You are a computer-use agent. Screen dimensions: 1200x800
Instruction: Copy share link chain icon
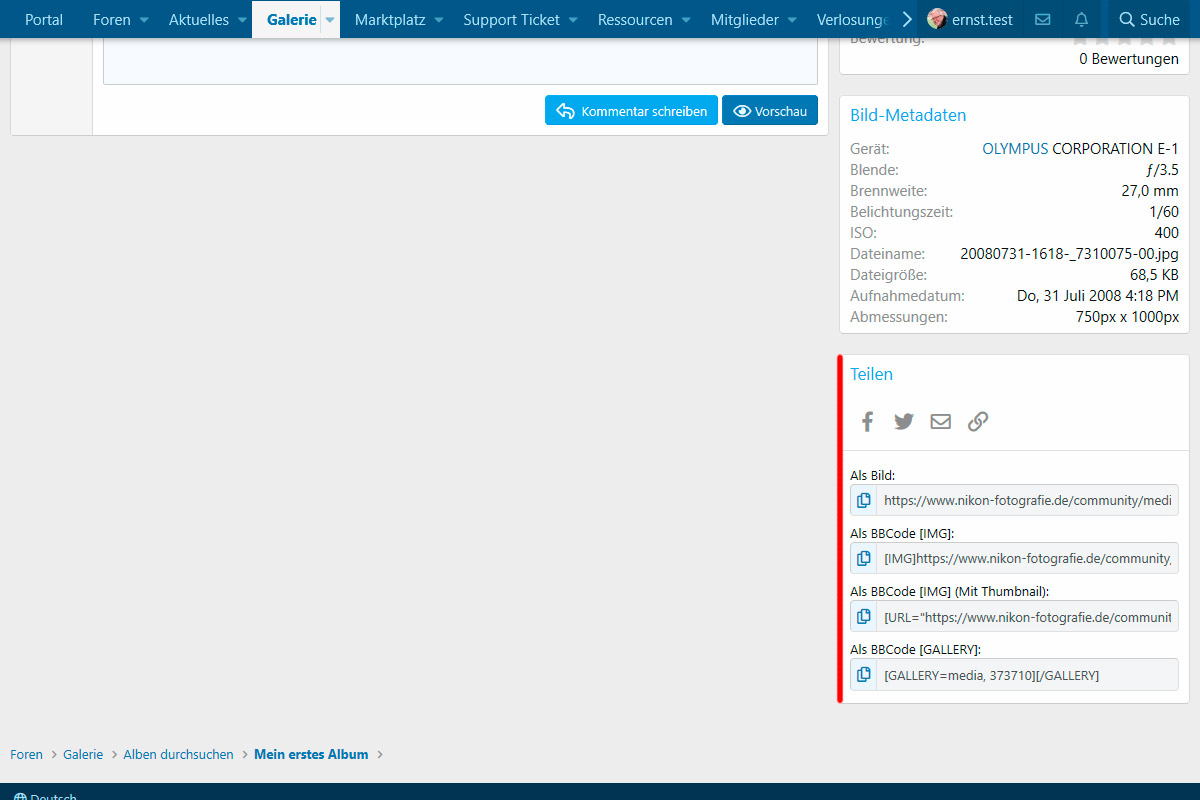[978, 421]
